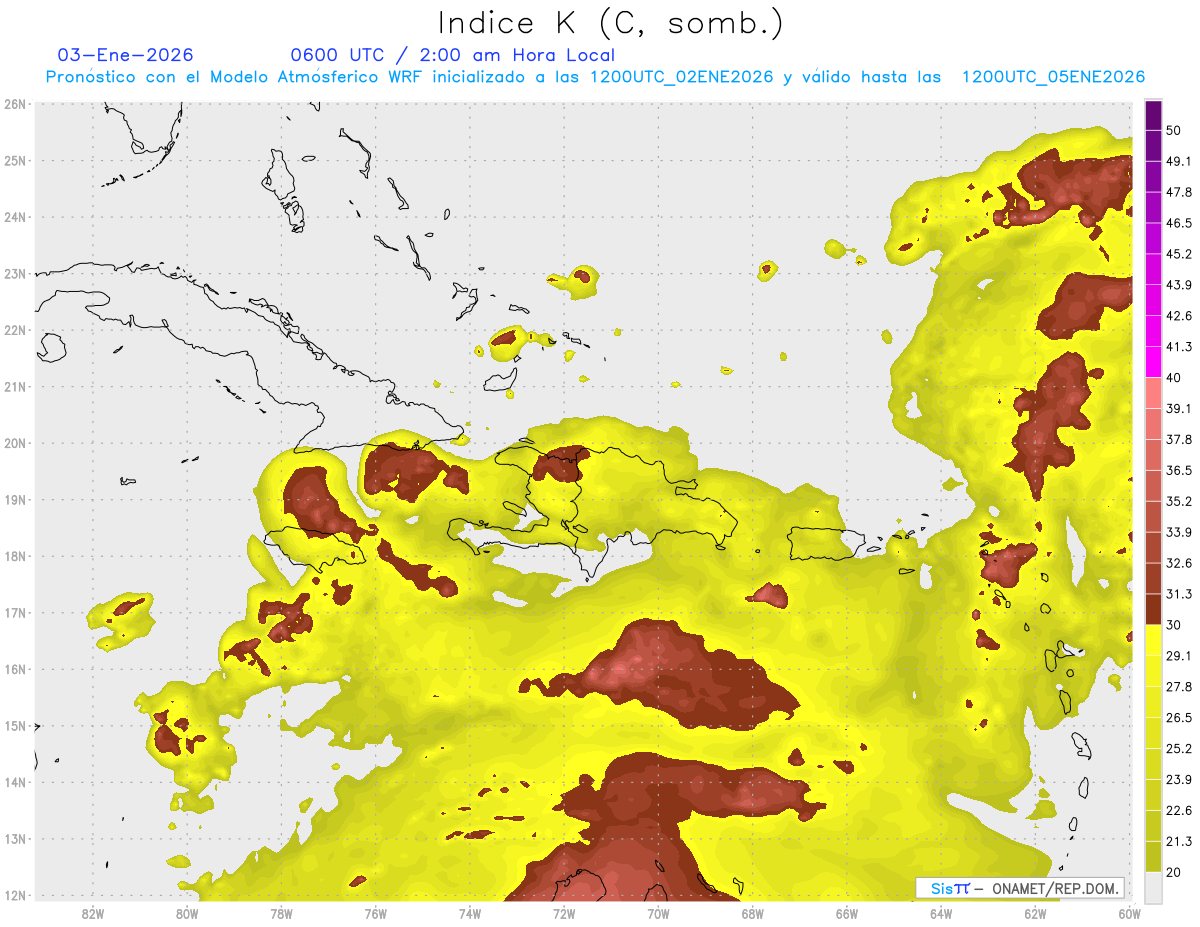Click the 18N latitude label
Viewport: 1200px width, 927px height.
pyautogui.click(x=15, y=556)
